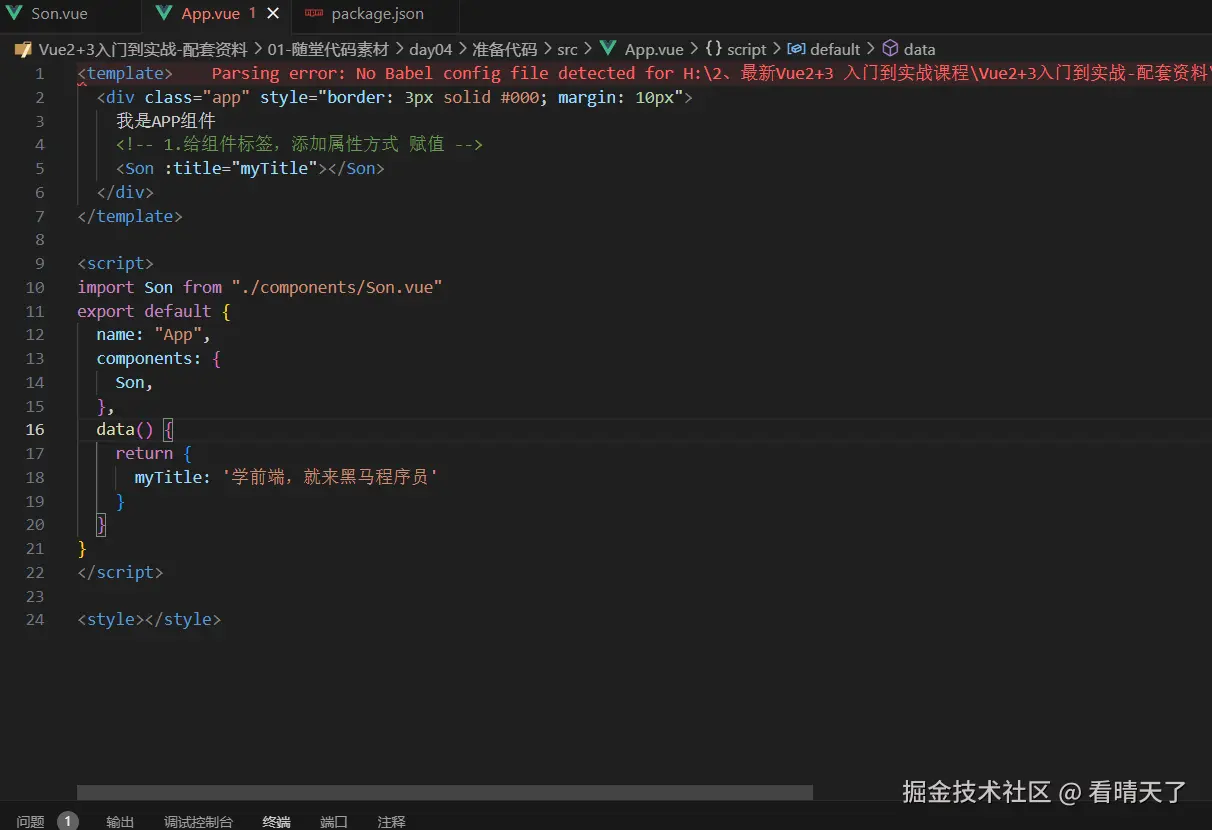The width and height of the screenshot is (1212, 830).
Task: Open the day04 breadcrumb segment
Action: tap(431, 49)
